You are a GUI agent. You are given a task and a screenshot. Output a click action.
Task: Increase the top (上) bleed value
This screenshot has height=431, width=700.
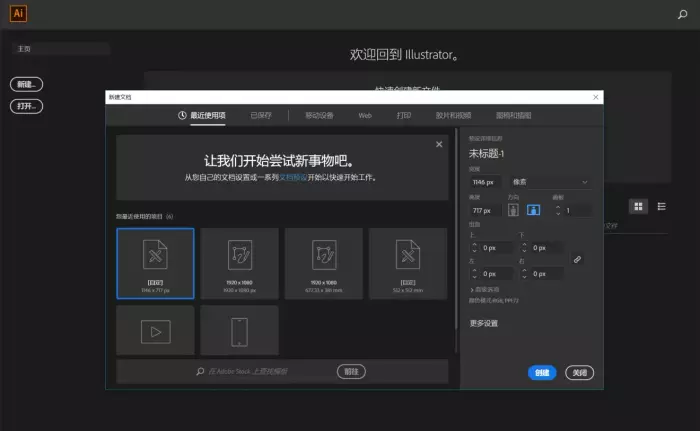tap(474, 245)
